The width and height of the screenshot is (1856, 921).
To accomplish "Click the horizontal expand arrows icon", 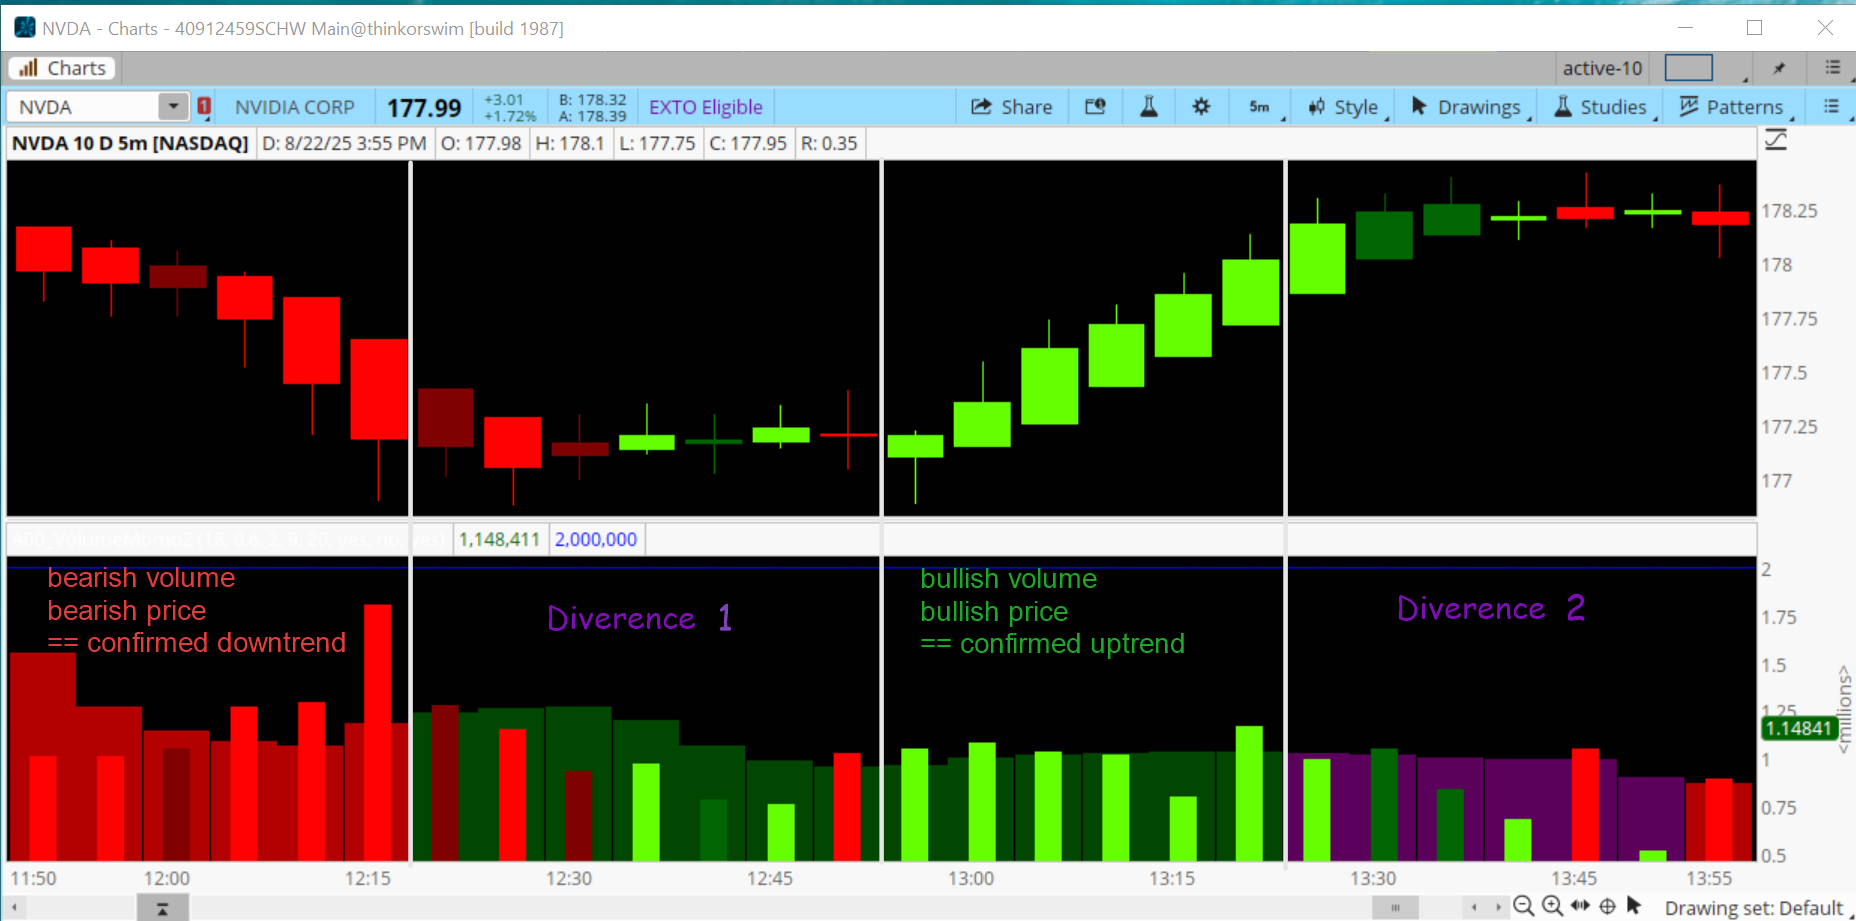I will pyautogui.click(x=1580, y=906).
